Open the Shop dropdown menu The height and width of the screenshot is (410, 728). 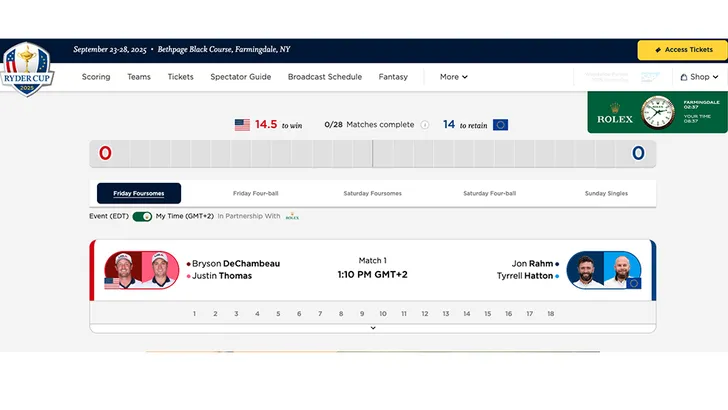[698, 77]
